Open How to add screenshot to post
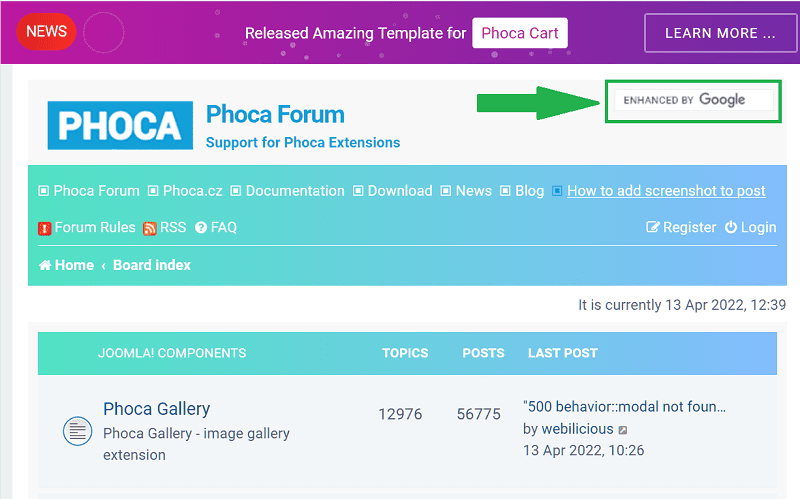 coord(666,191)
